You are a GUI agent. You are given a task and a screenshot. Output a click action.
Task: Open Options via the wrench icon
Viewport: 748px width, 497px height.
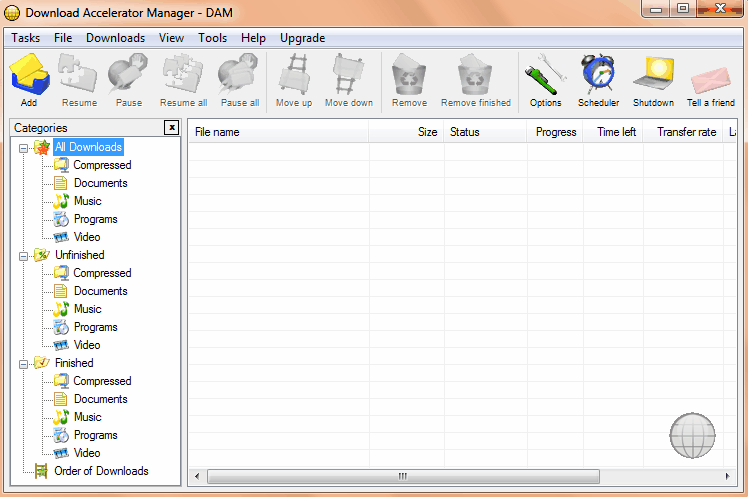[545, 74]
